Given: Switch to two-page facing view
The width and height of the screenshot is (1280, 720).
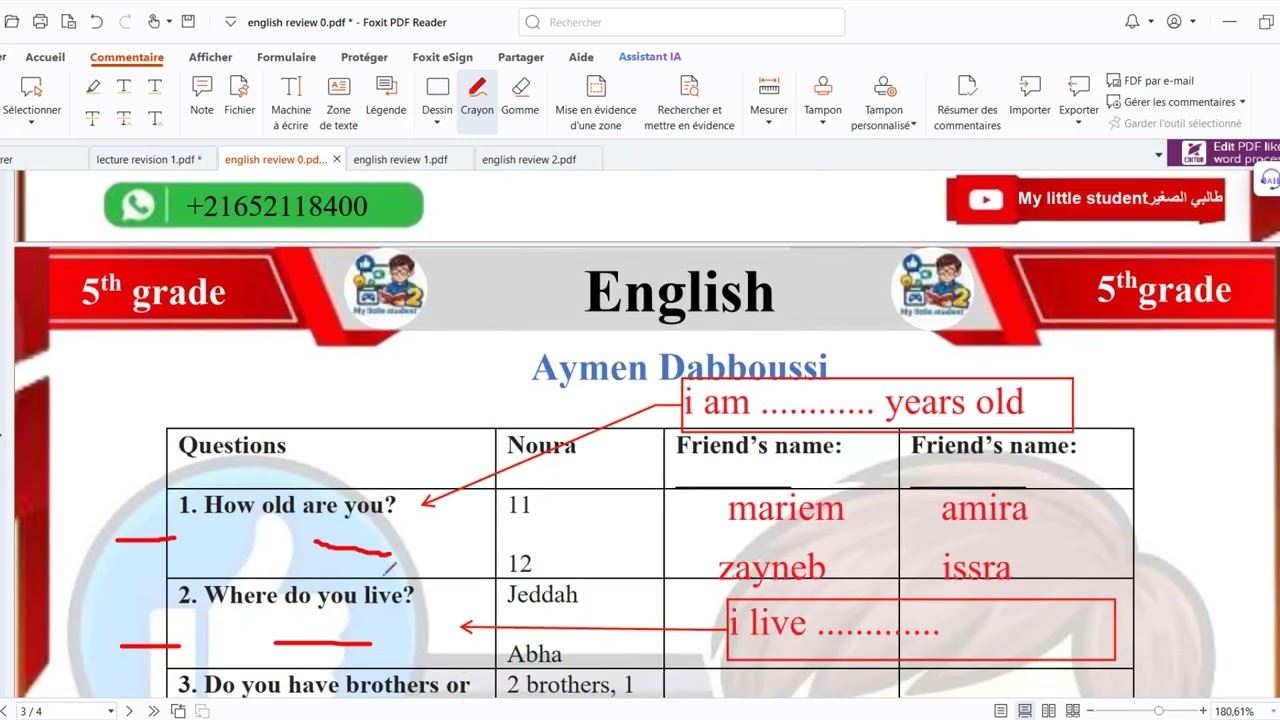Looking at the screenshot, I should pyautogui.click(x=1049, y=711).
